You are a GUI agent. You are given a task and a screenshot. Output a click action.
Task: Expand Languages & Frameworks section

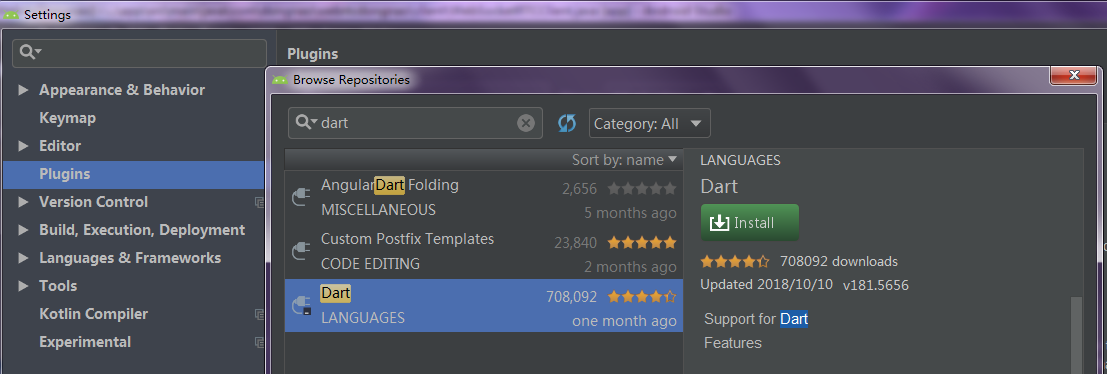(x=23, y=258)
